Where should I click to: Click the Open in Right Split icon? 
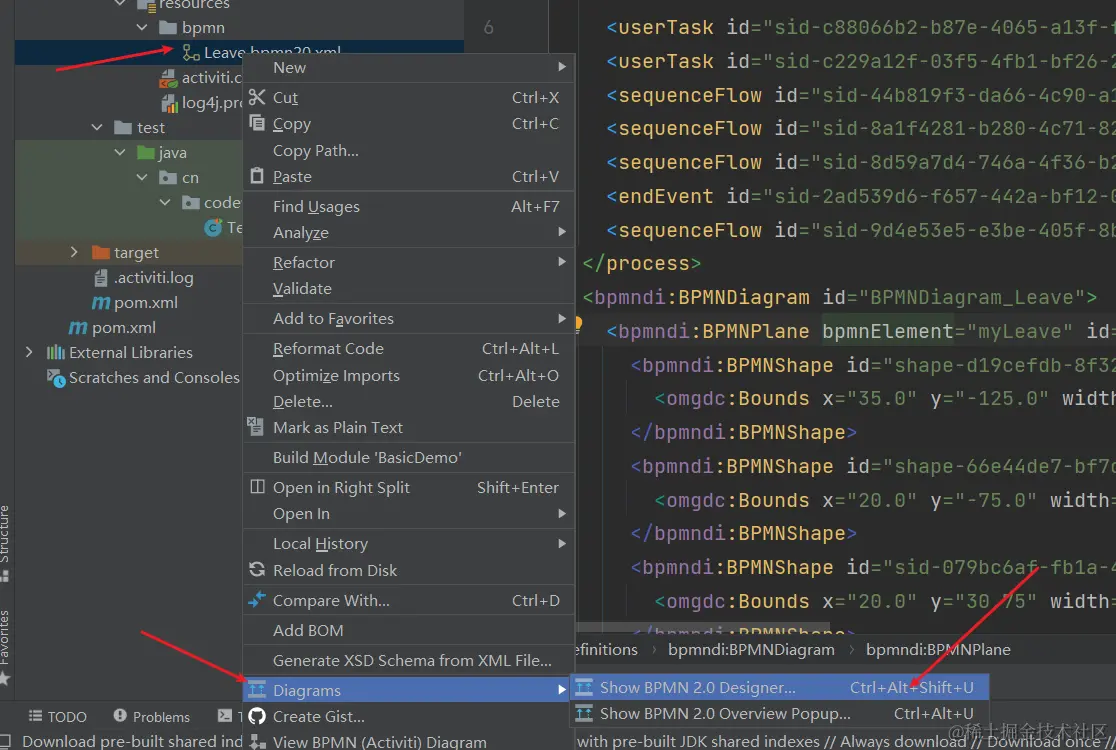tap(257, 487)
